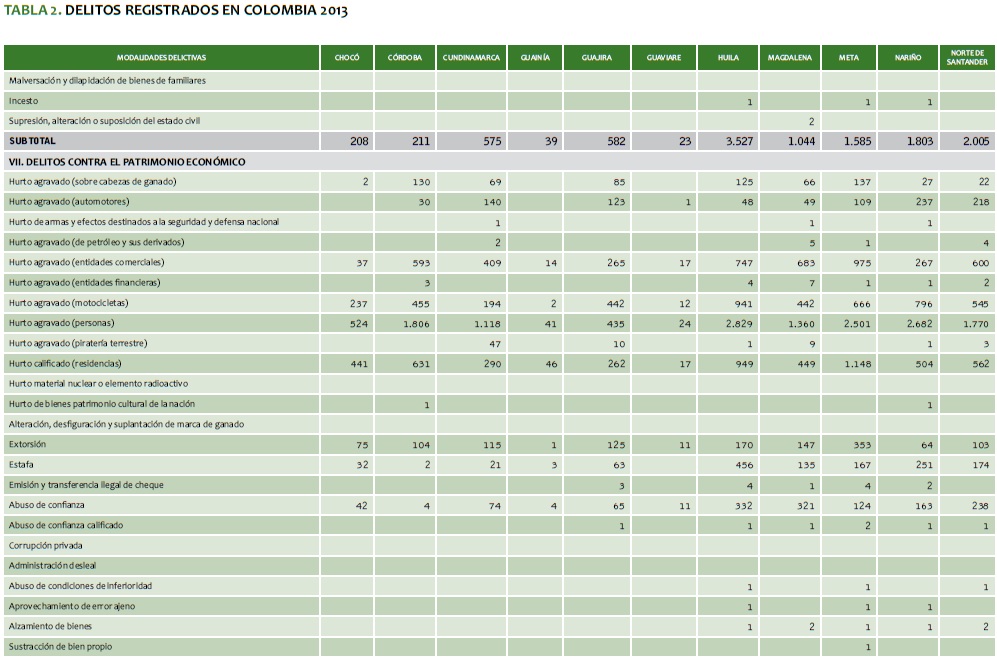The width and height of the screenshot is (997, 658).
Task: Click the Guaviare column header
Action: (663, 58)
